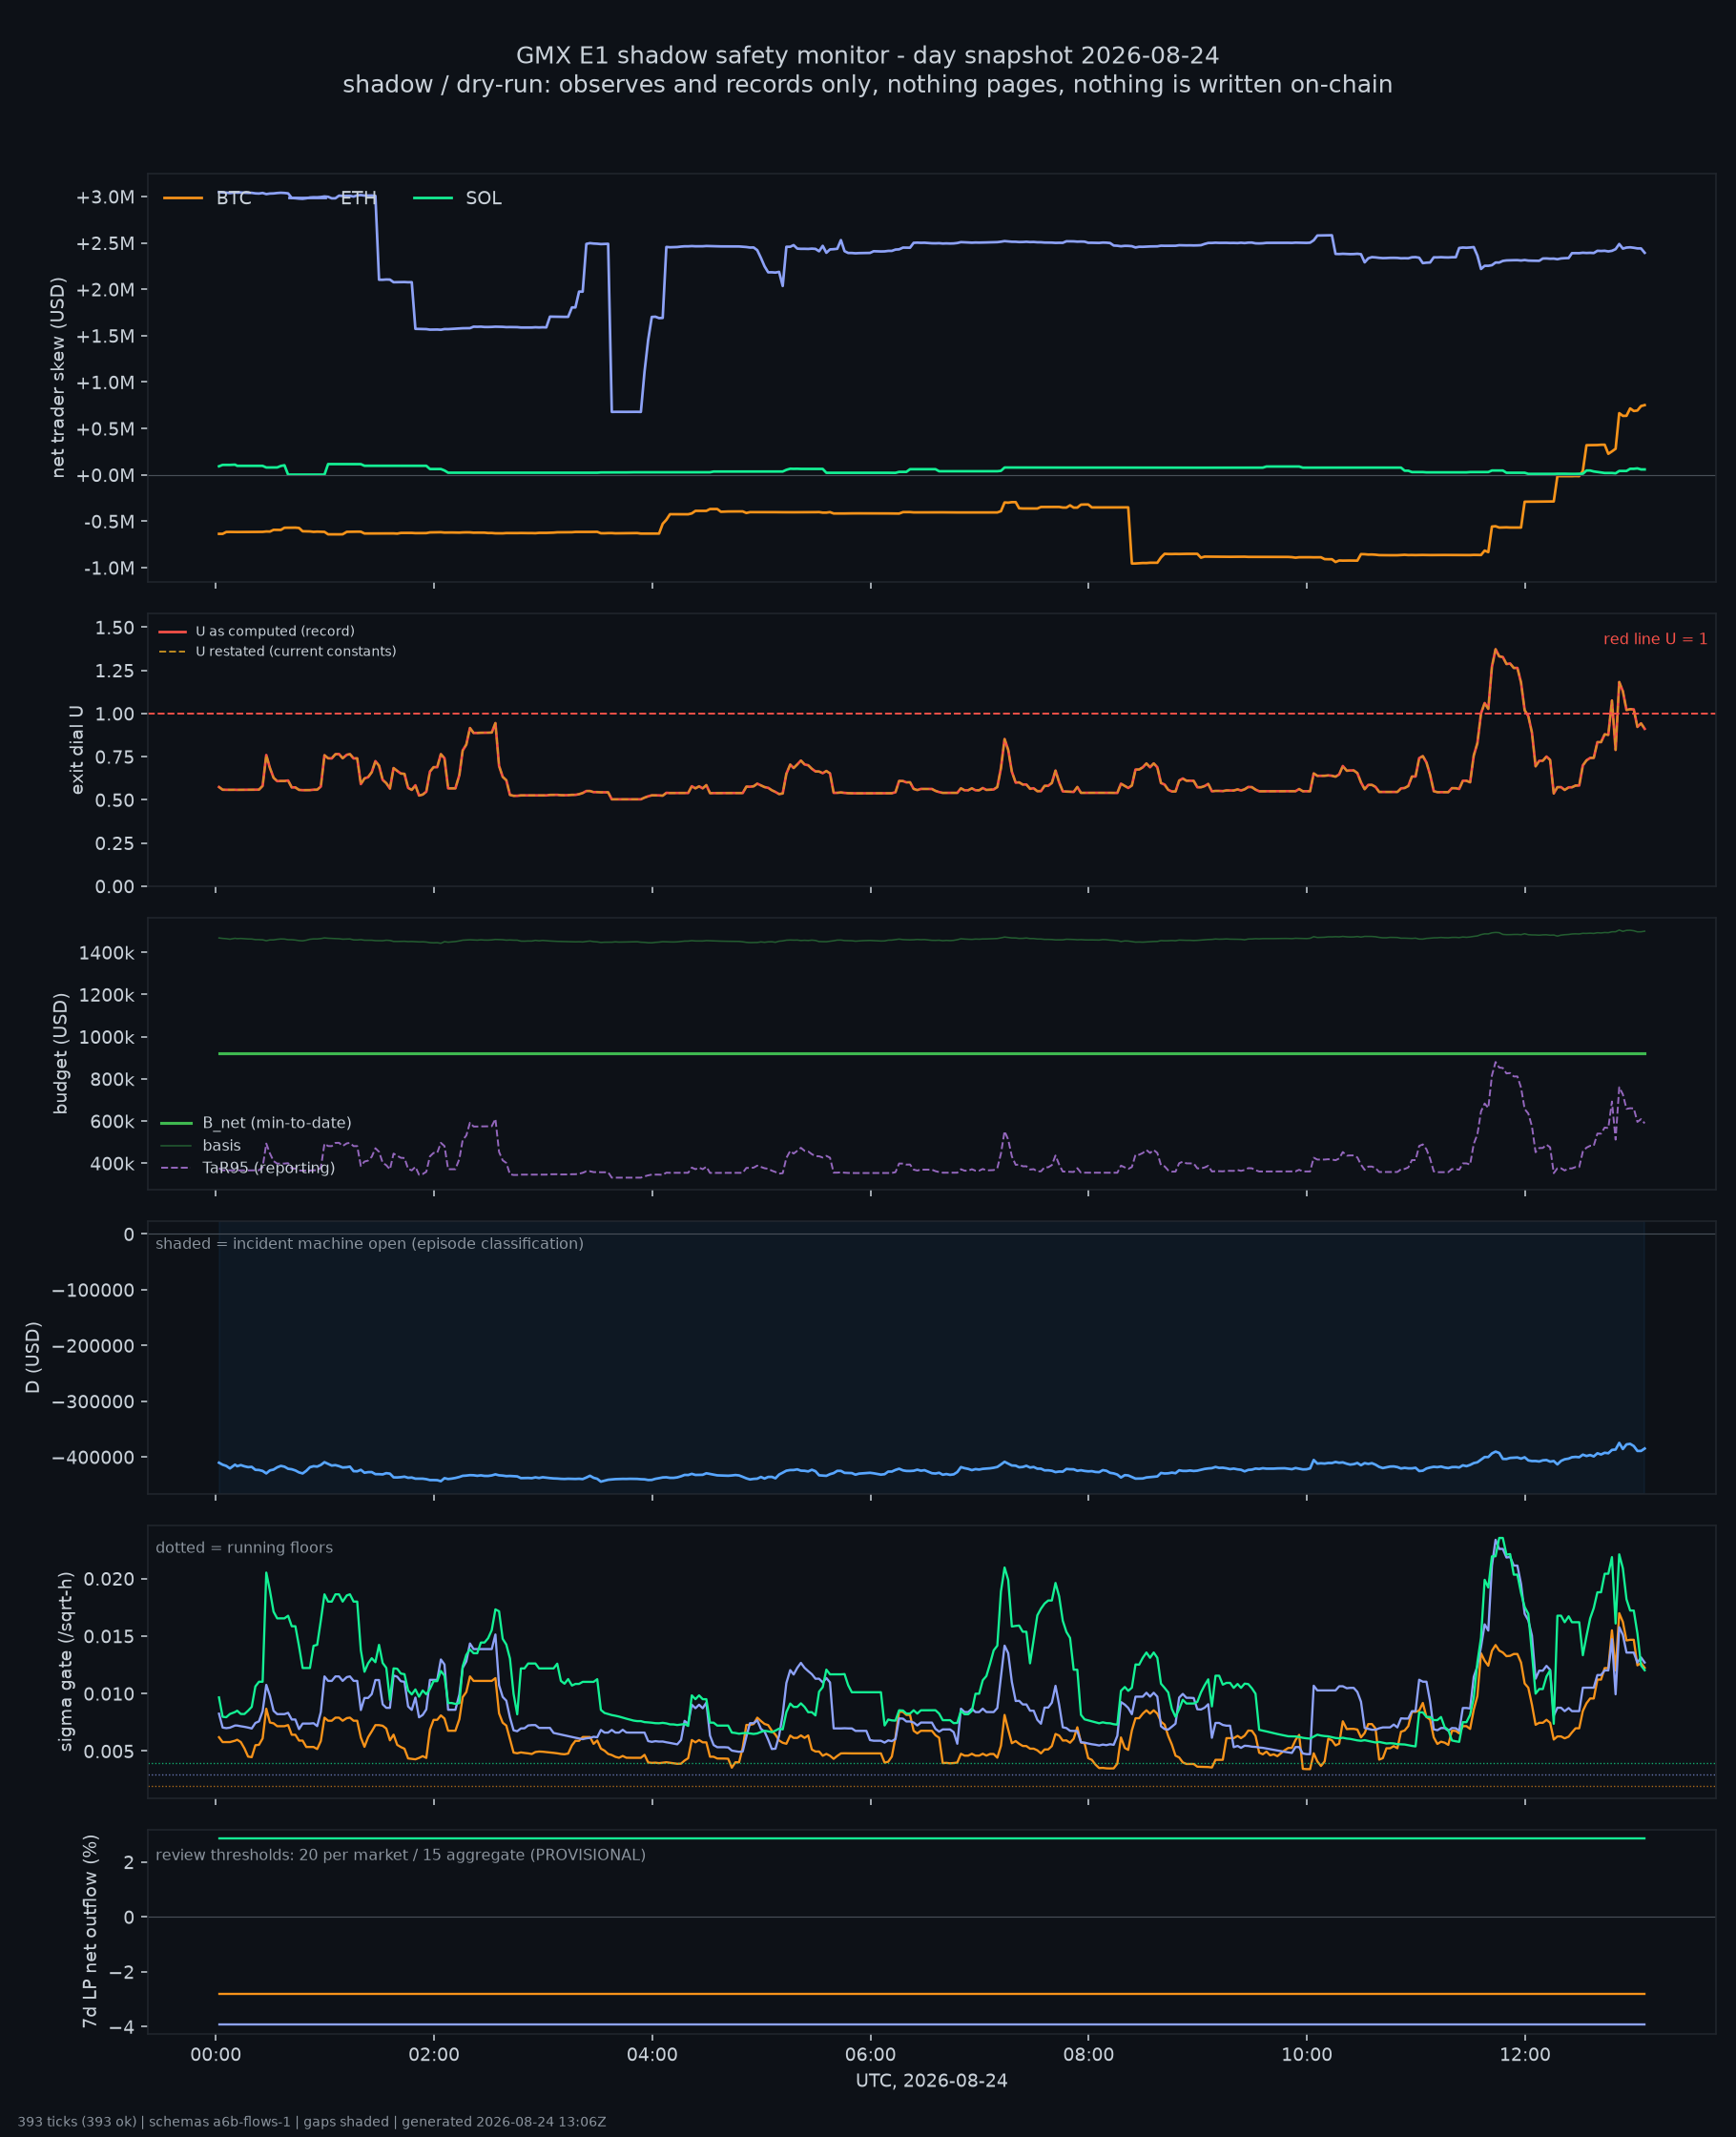Click the "B_net (min-to-date)" legend entry
This screenshot has width=1736, height=2137.
pyautogui.click(x=277, y=1123)
